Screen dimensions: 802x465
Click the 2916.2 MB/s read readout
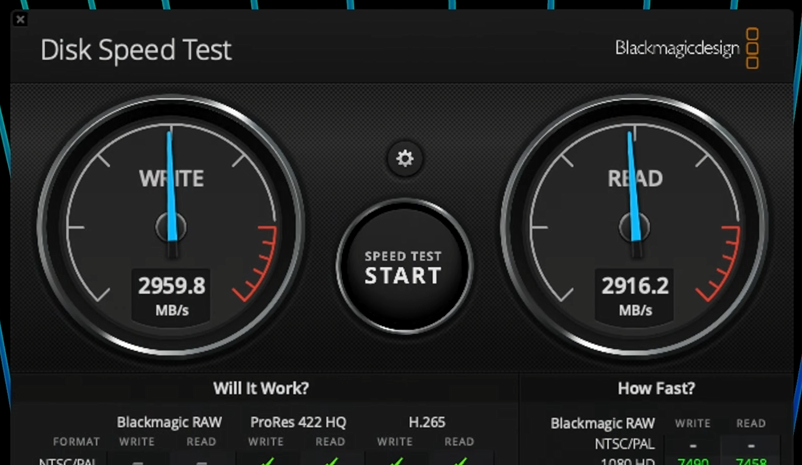tap(635, 295)
